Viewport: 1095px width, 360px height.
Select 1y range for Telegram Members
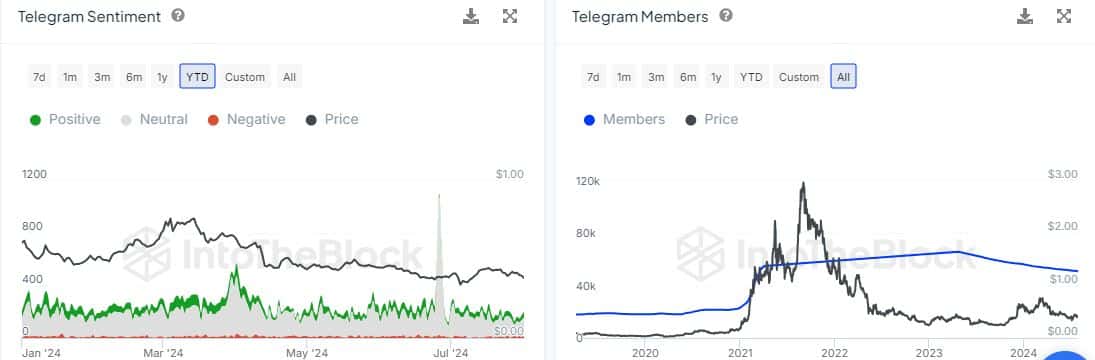tap(716, 77)
